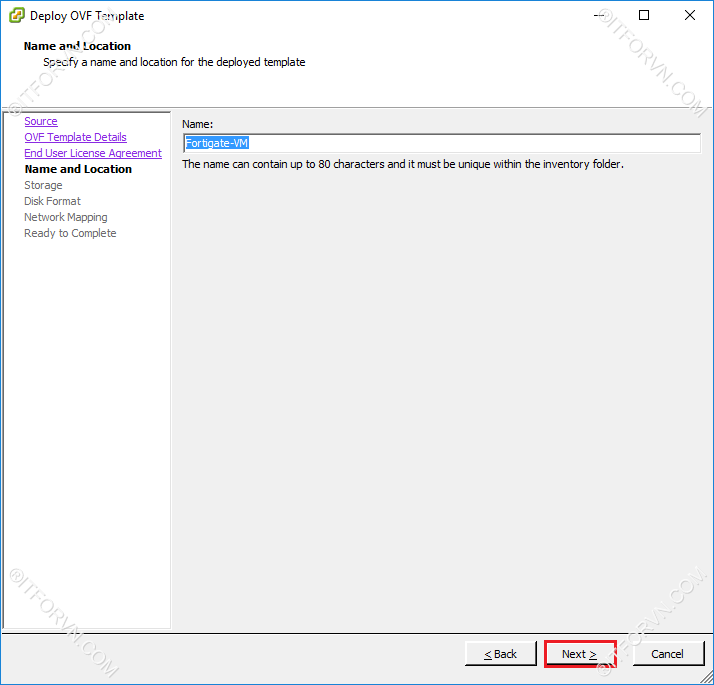Click the 80 characters name hint text

[402, 164]
